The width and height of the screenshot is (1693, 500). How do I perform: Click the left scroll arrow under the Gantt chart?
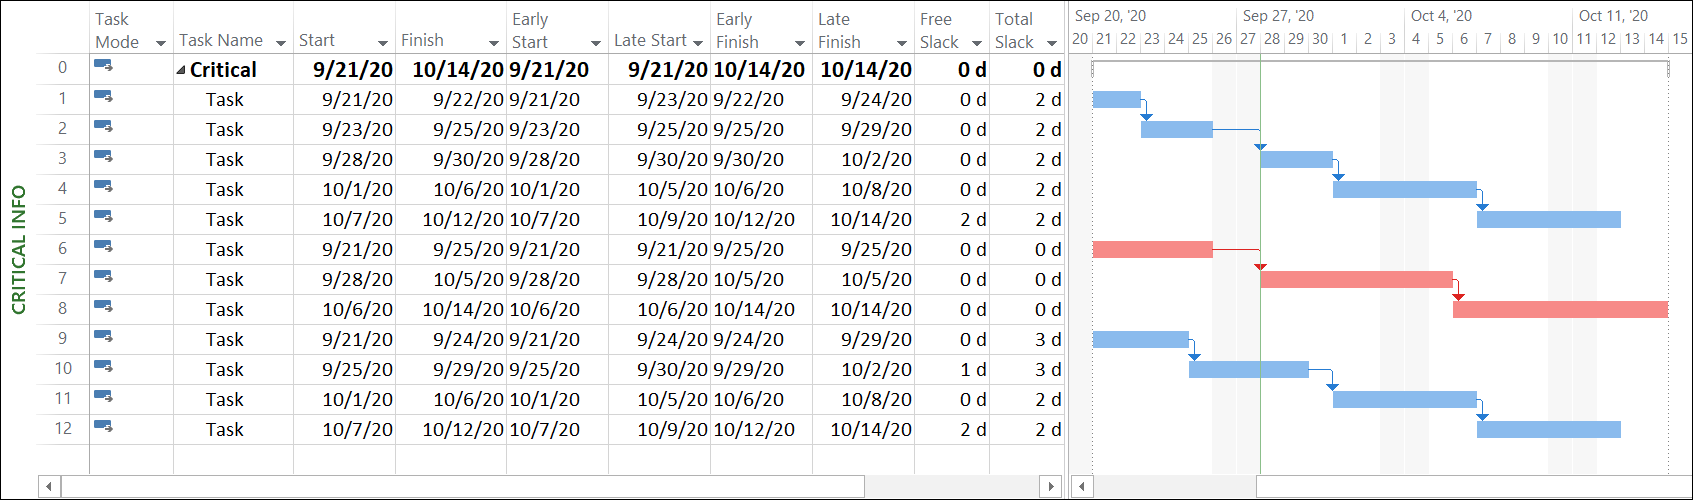pos(1082,487)
